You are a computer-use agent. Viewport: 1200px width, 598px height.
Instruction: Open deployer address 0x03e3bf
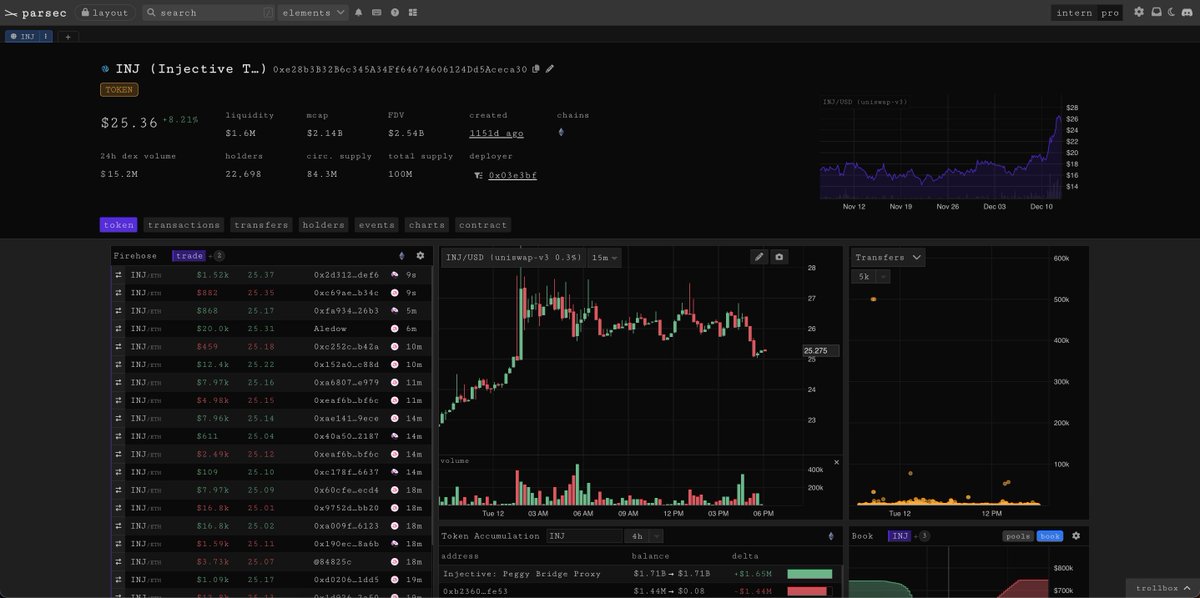[x=512, y=175]
